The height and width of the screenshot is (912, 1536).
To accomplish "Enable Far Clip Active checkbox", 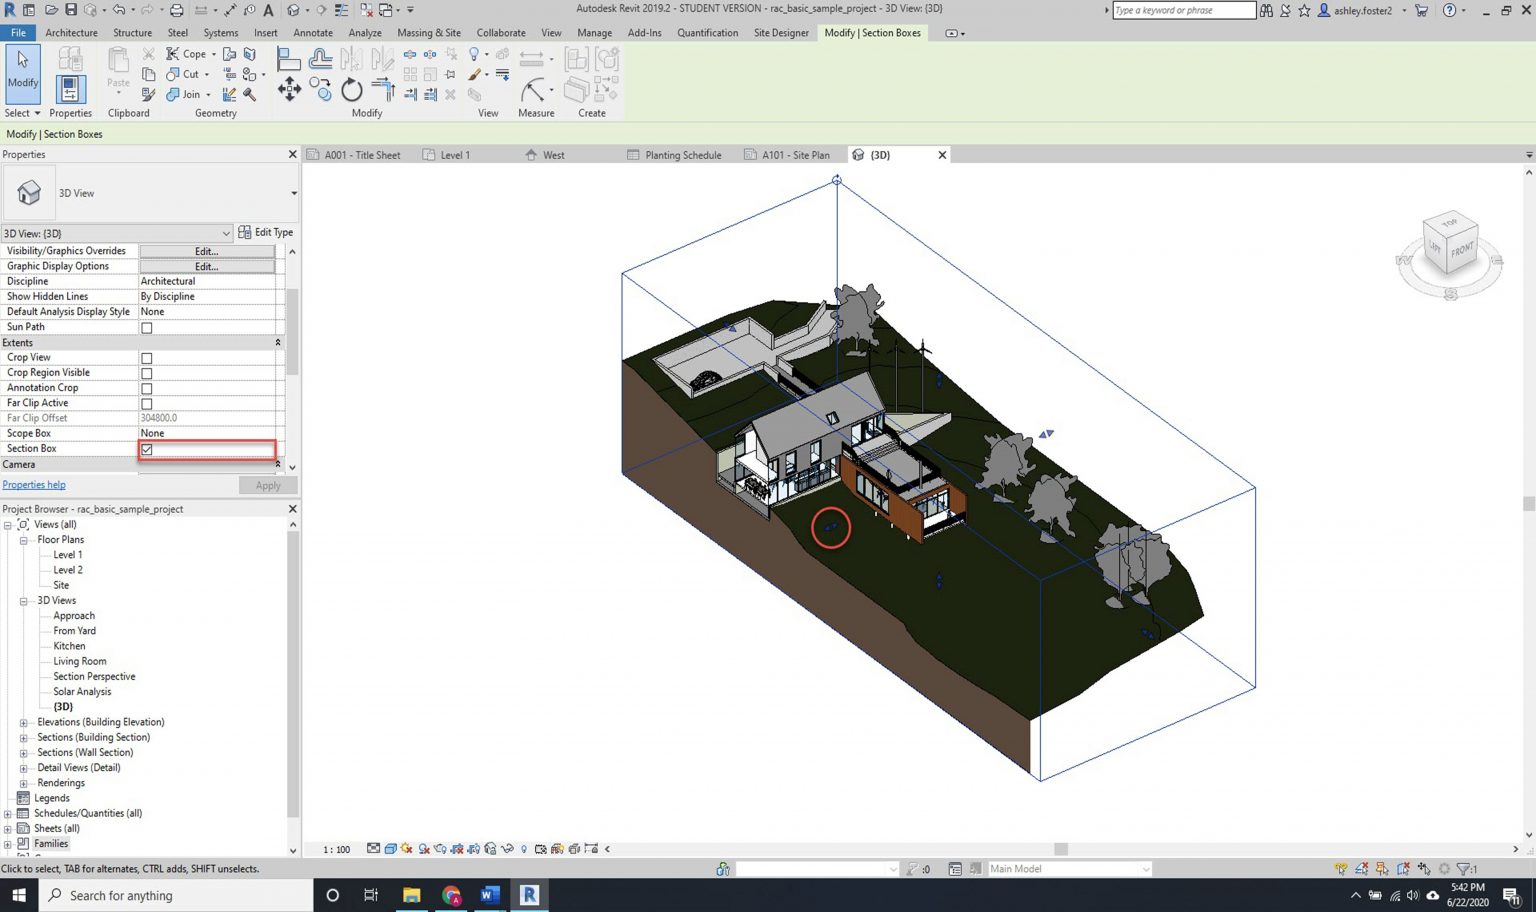I will click(x=146, y=402).
